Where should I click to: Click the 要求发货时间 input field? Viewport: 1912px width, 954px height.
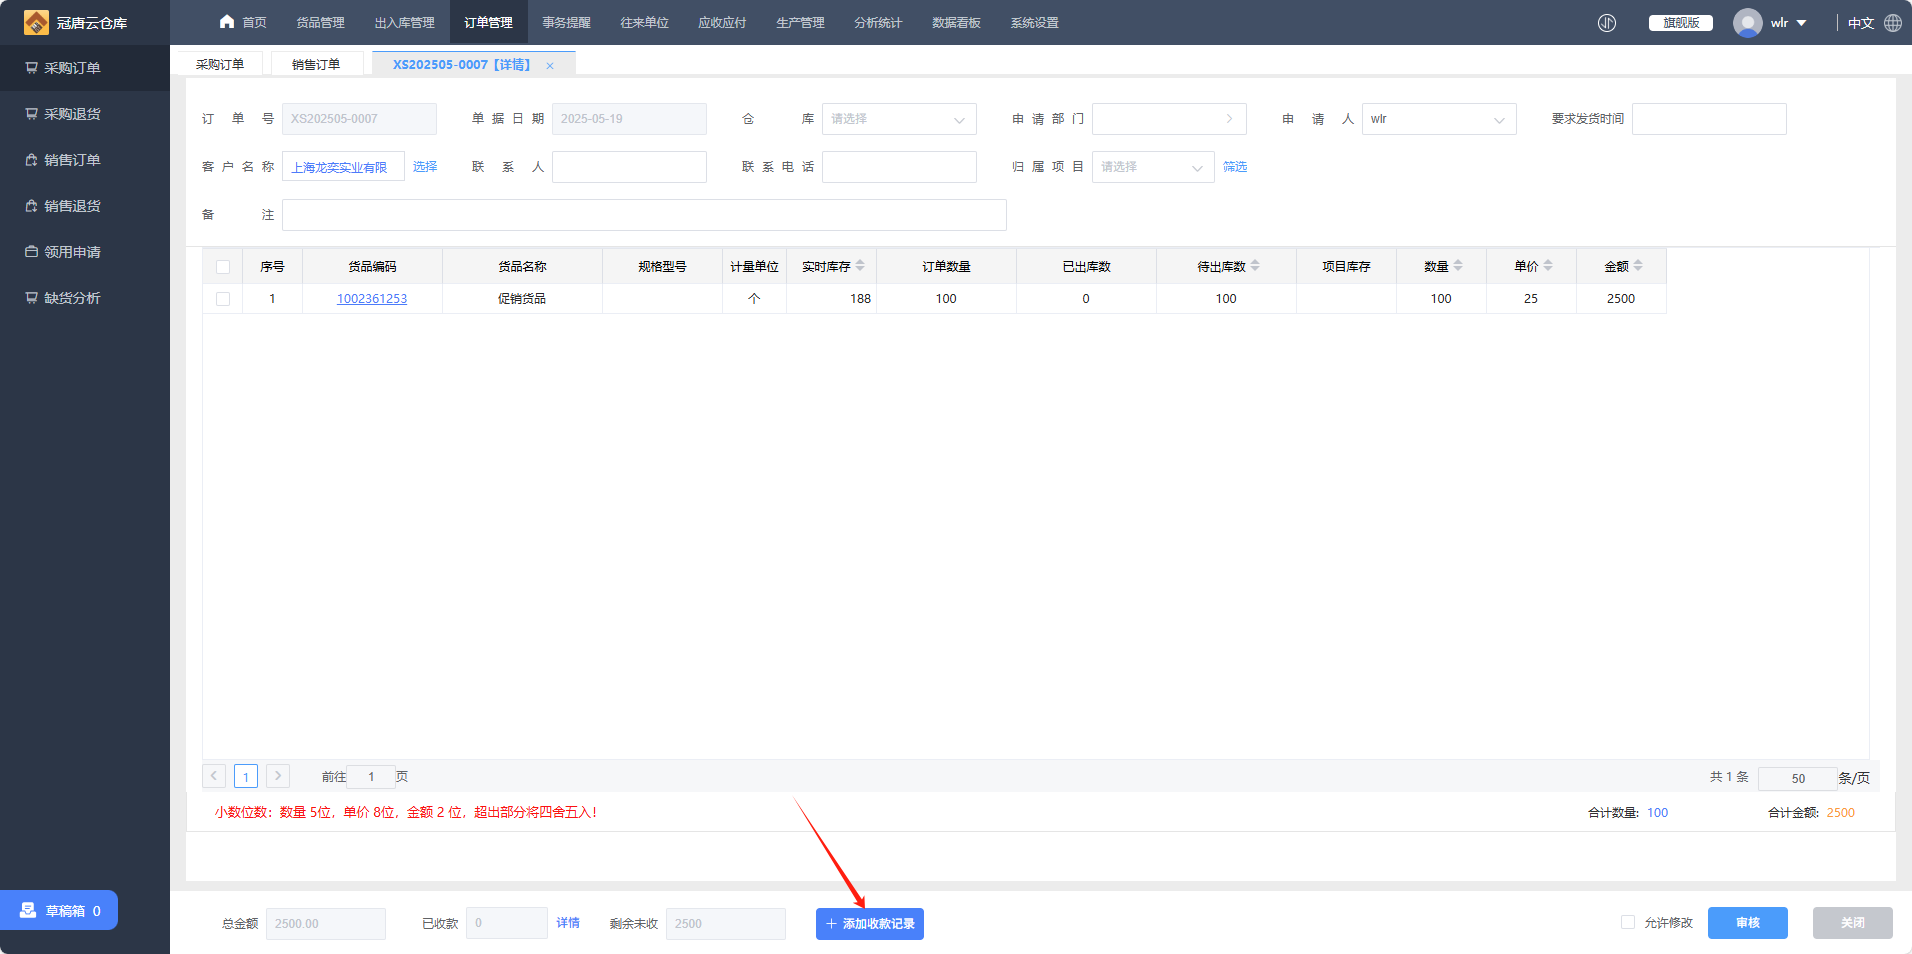(1709, 119)
